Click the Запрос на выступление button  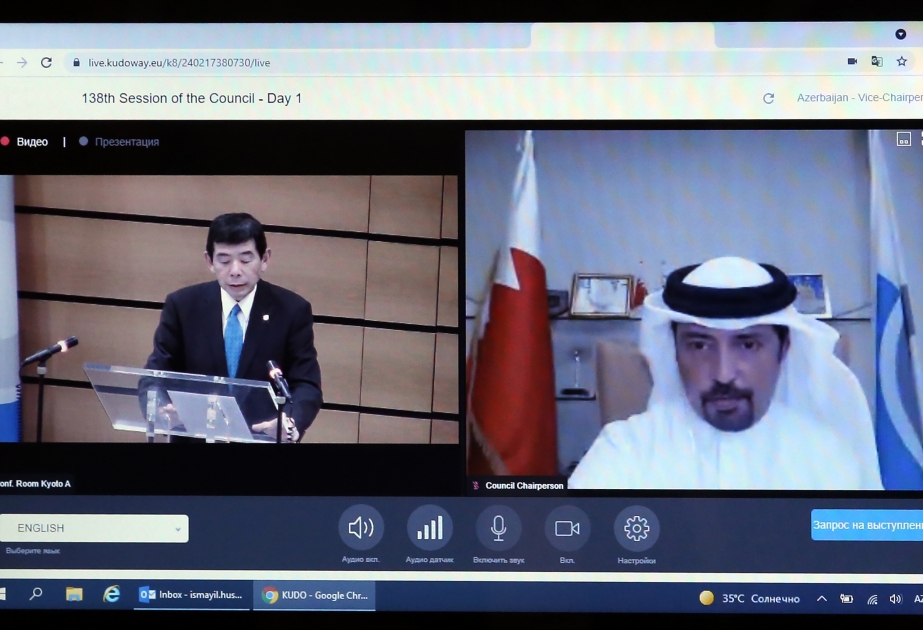867,525
